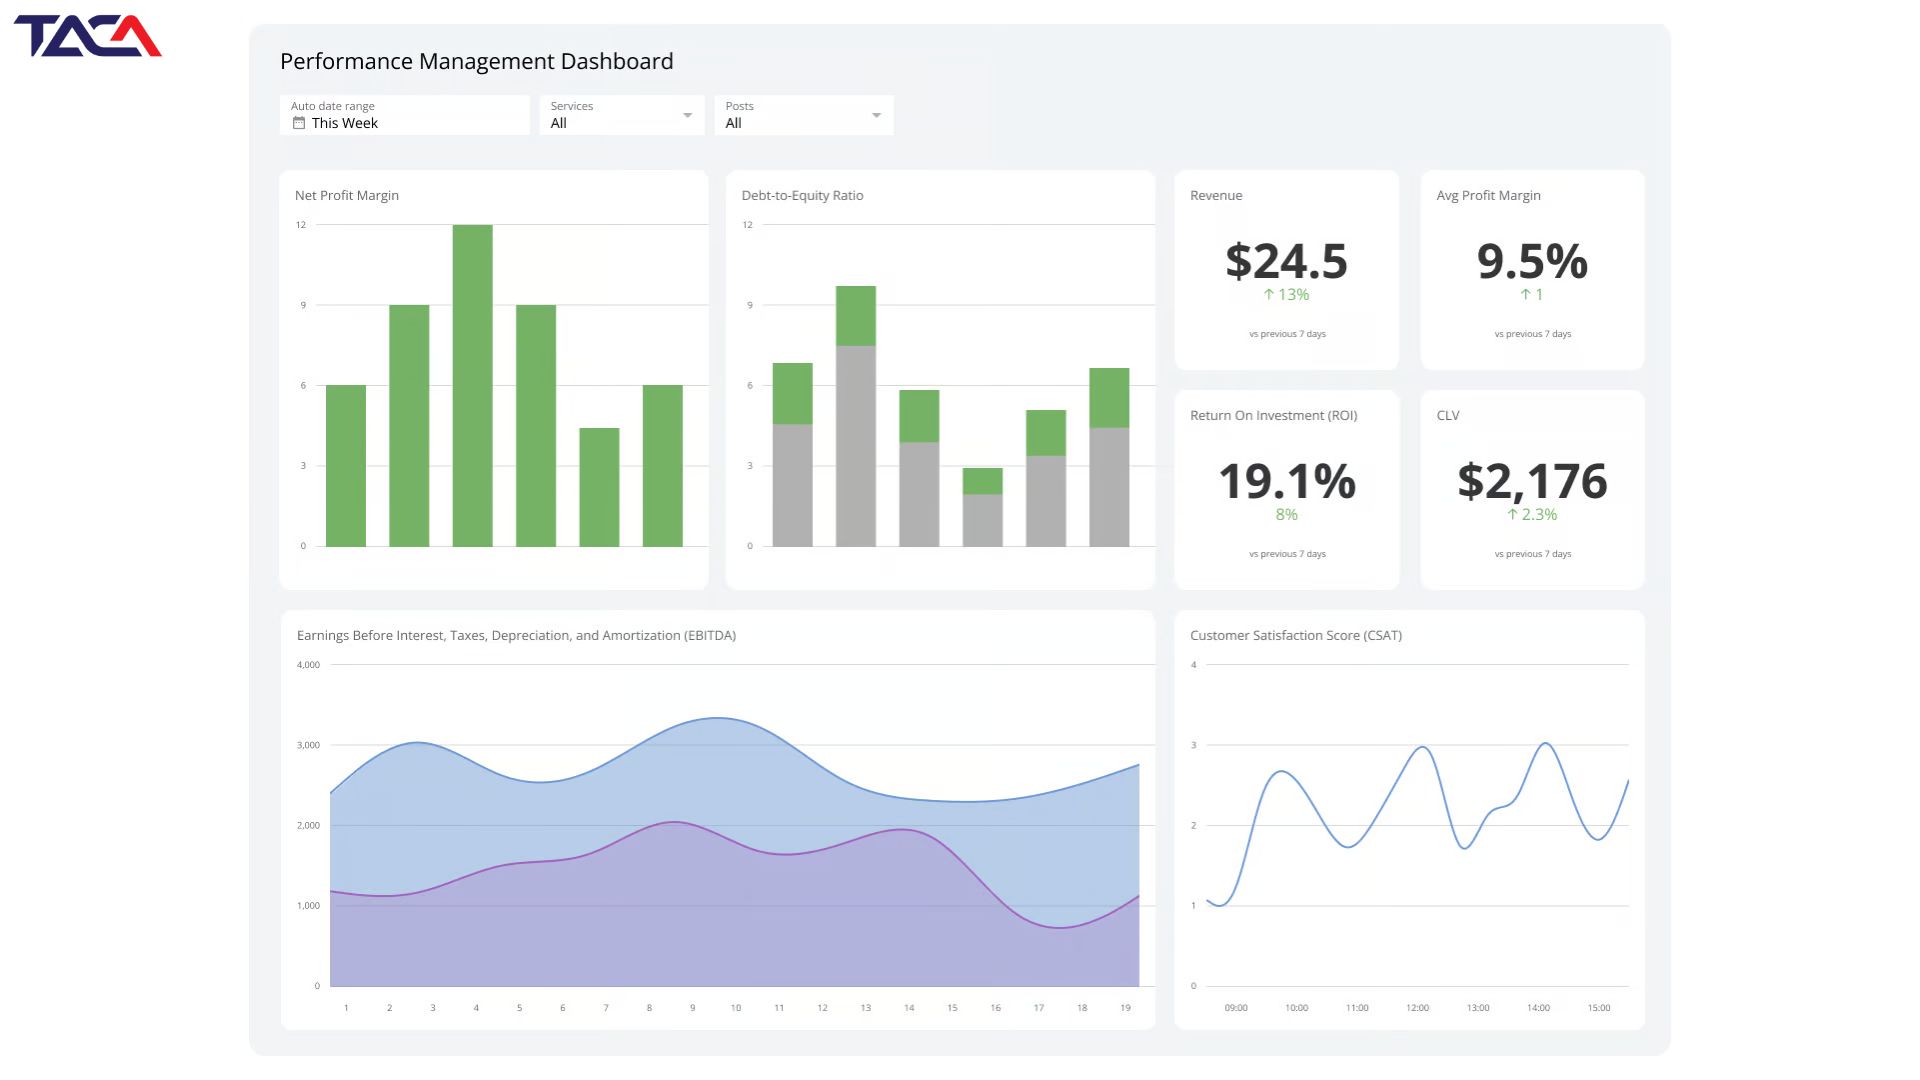
Task: Click the Return On Investment (ROI) label
Action: coord(1273,415)
